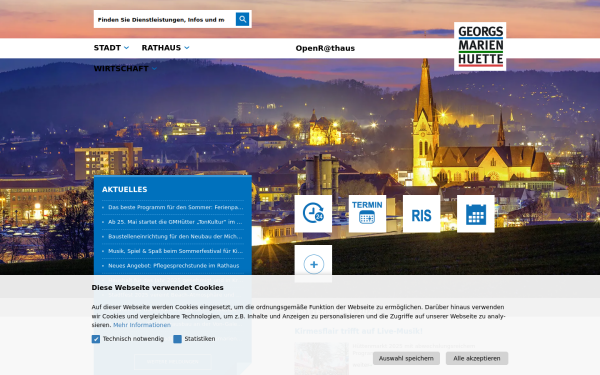The height and width of the screenshot is (375, 600).
Task: Open the RIS council information tile
Action: coord(421,214)
